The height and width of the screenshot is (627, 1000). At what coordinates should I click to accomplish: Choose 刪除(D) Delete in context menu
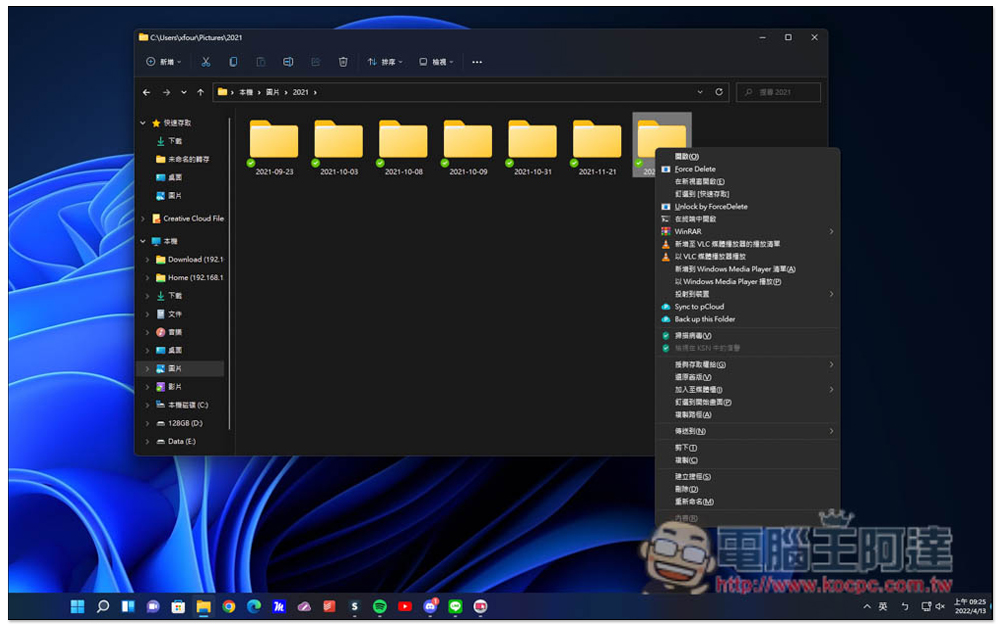point(747,489)
